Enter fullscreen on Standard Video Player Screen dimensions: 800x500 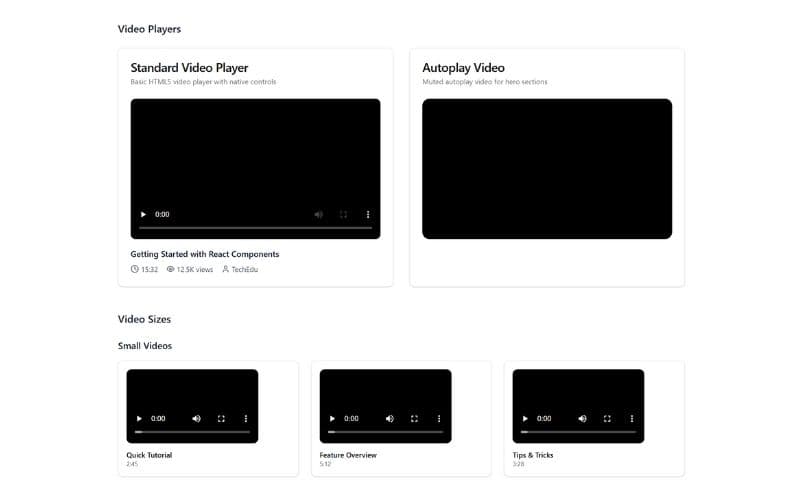tap(343, 214)
